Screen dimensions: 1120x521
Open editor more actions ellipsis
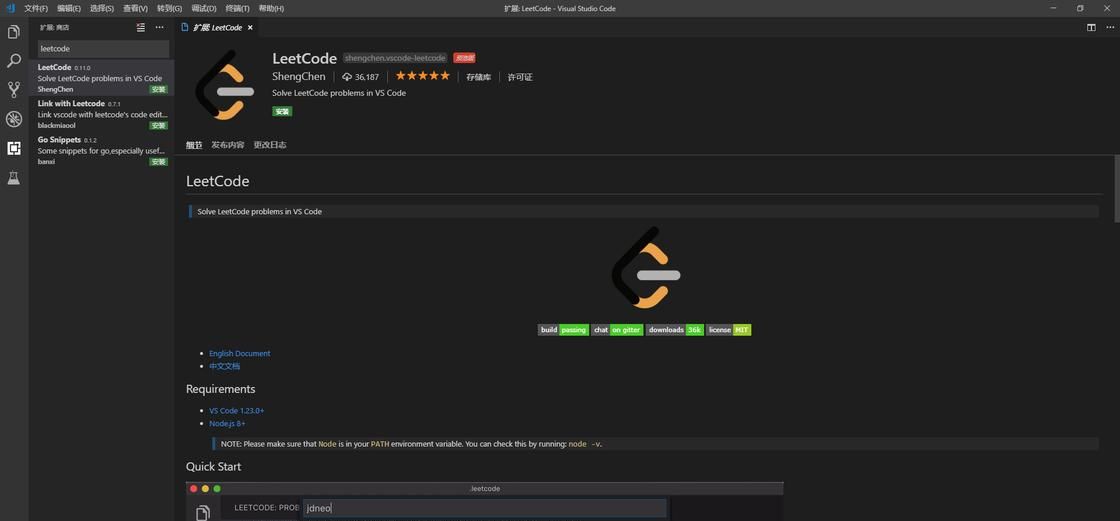(x=1109, y=27)
